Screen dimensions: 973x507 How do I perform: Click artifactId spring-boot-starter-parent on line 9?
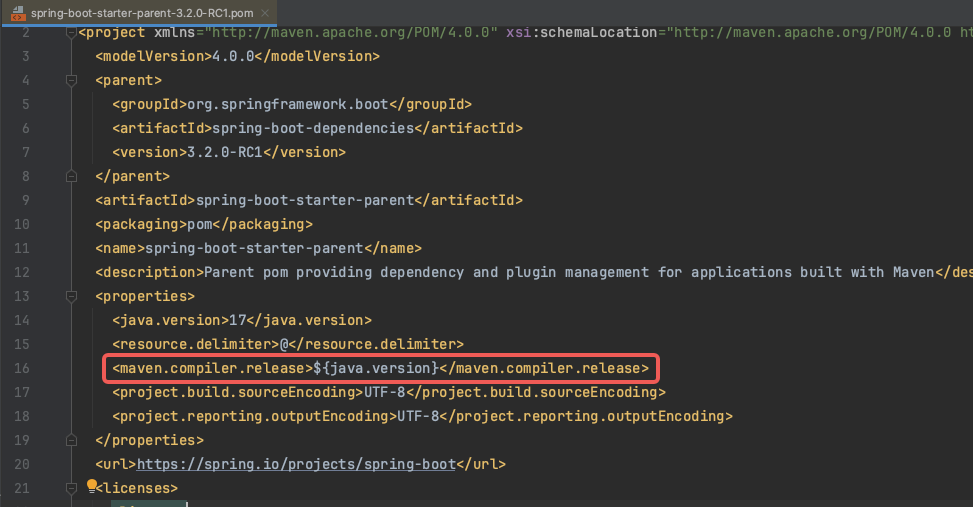click(x=309, y=200)
